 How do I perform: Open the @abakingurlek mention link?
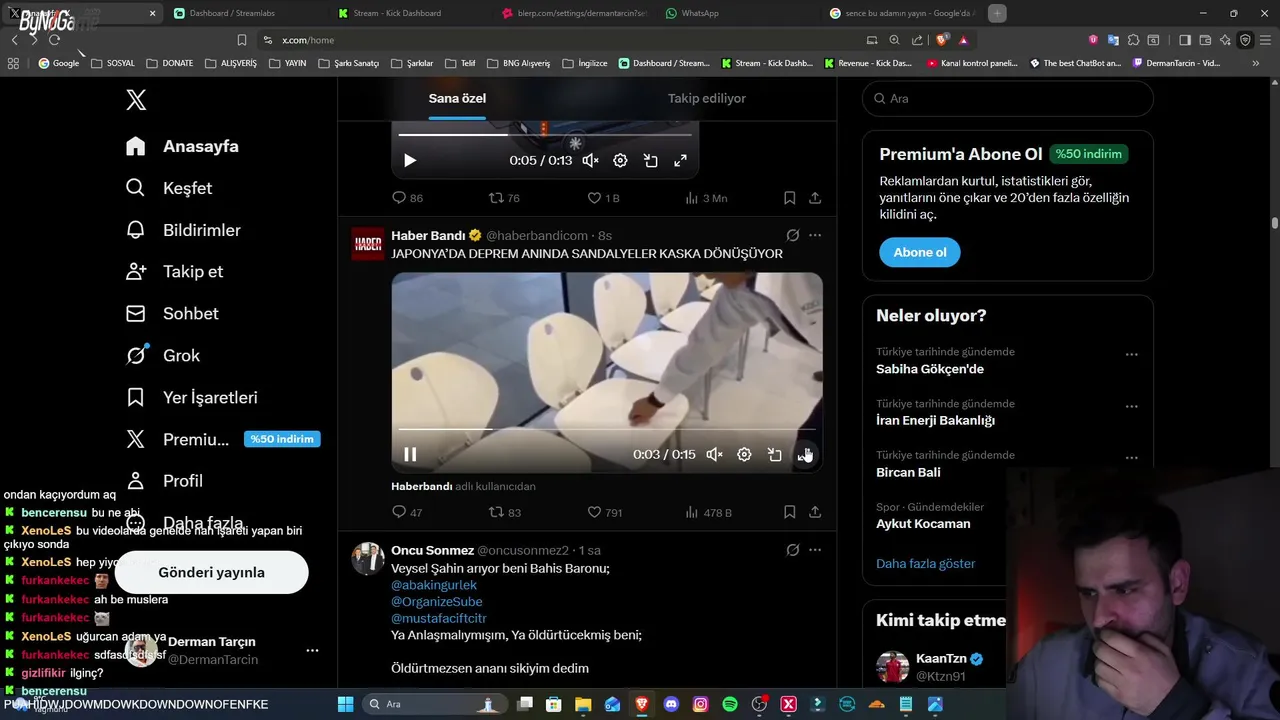(x=434, y=585)
